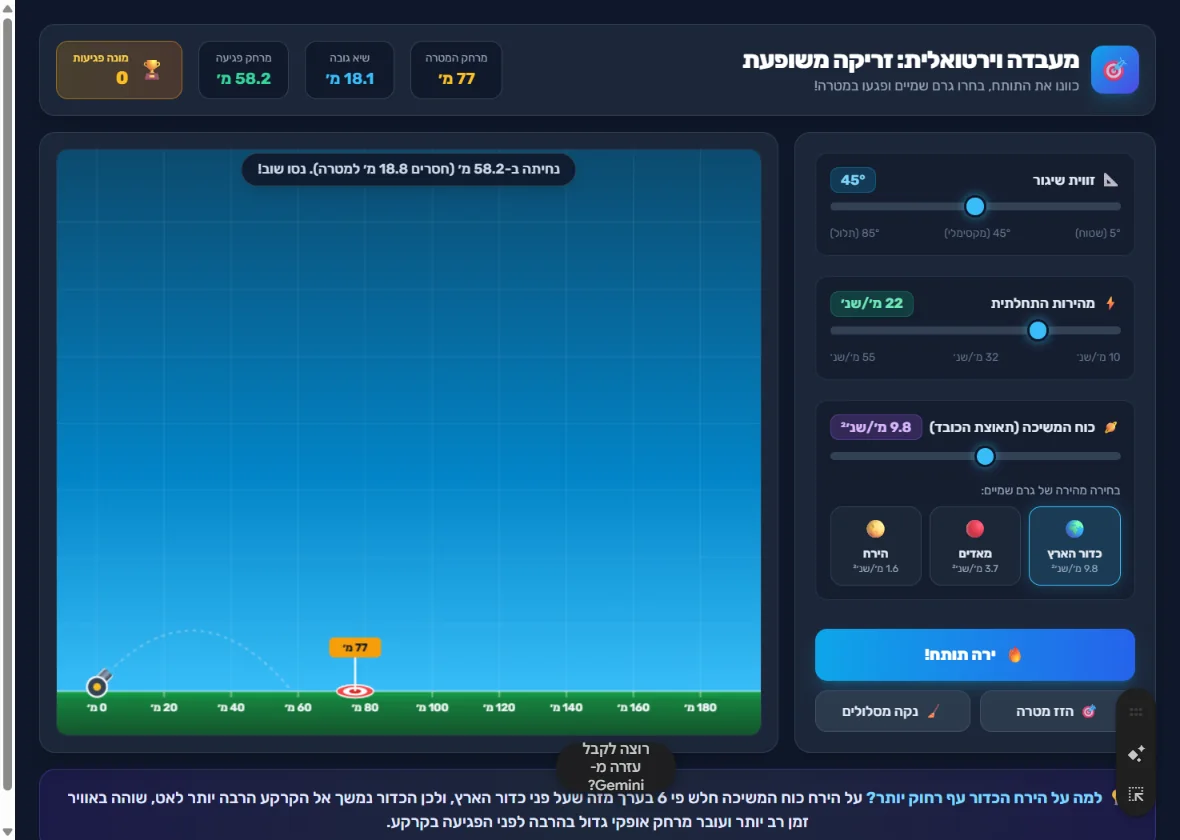Image resolution: width=1180 pixels, height=840 pixels.
Task: Clear trajectories with the נקה מסלולים button
Action: [x=893, y=711]
